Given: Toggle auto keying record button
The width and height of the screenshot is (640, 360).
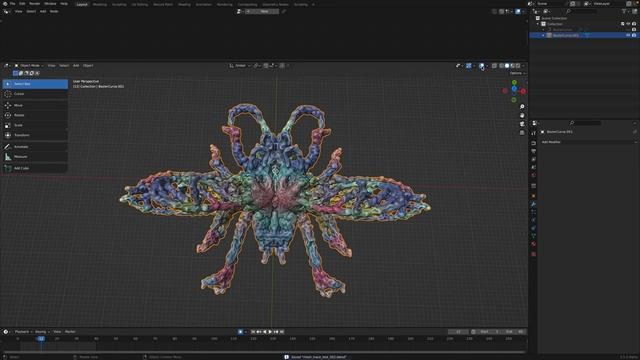Looking at the screenshot, I should pos(240,332).
